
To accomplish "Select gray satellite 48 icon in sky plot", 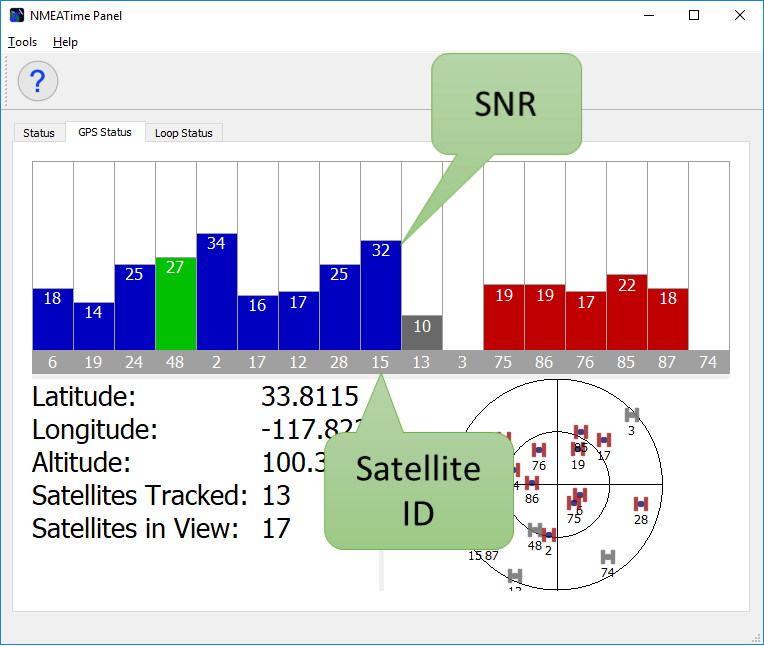I will [x=535, y=529].
